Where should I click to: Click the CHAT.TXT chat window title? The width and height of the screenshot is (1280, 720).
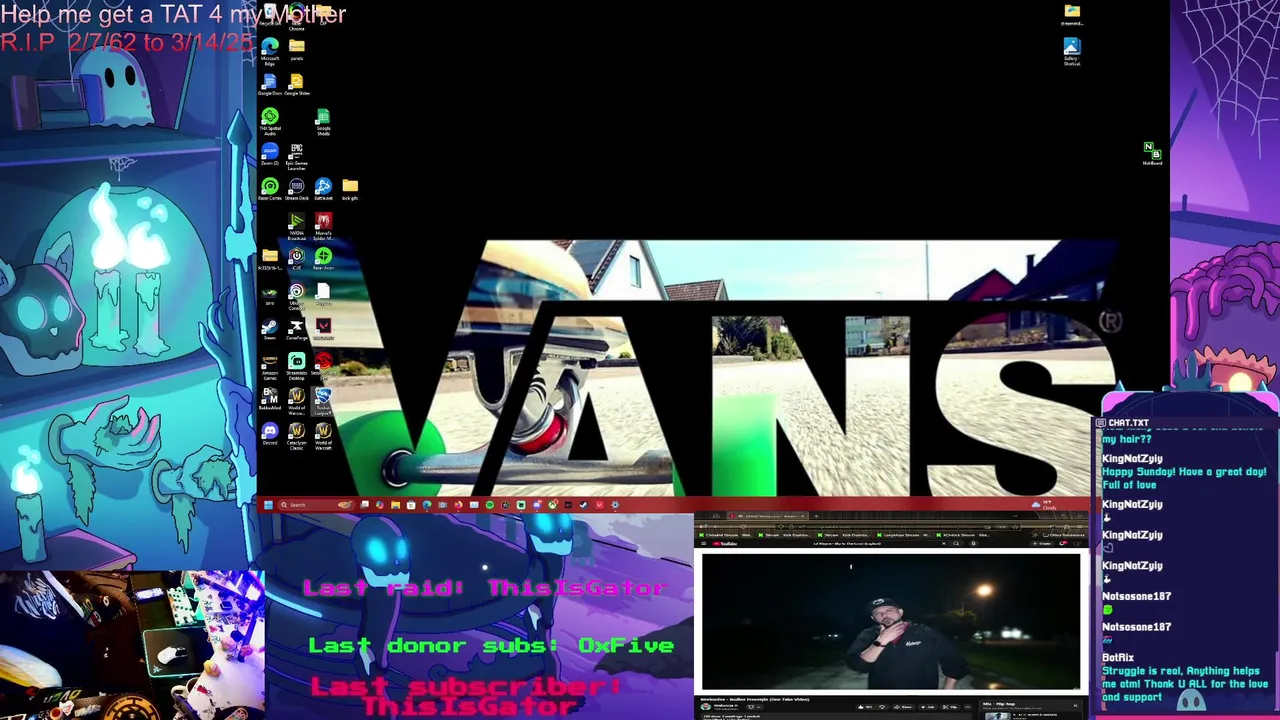[x=1128, y=423]
